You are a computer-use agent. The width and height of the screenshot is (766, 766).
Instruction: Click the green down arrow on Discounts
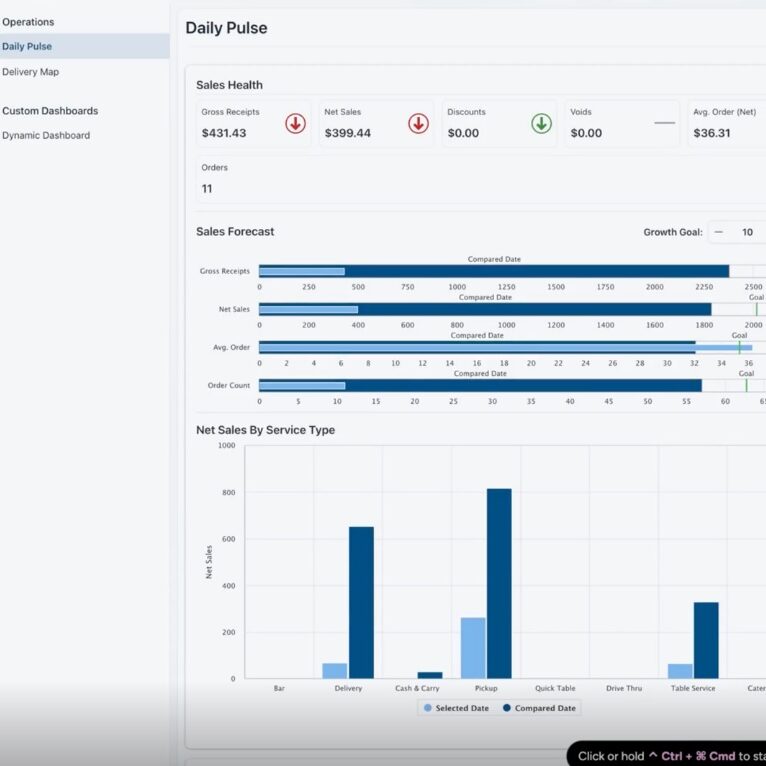(541, 123)
